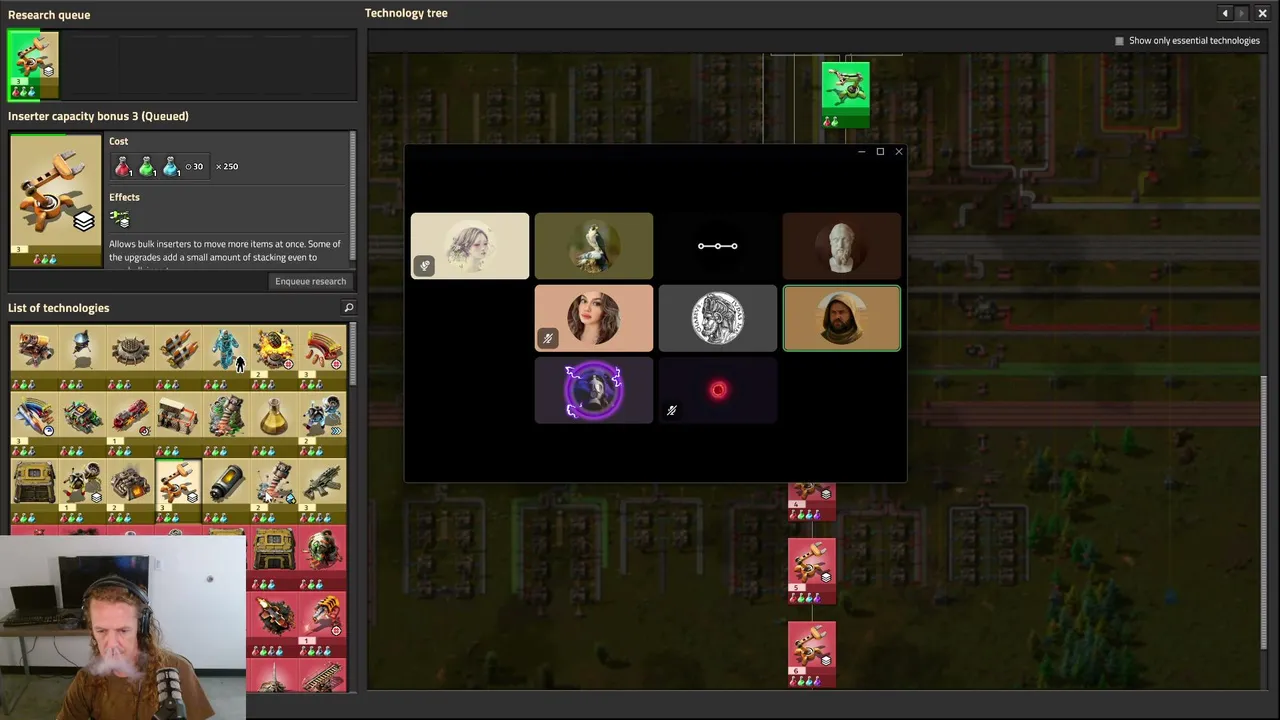Click the purple gas mask avatar tile
1280x720 pixels.
(x=594, y=390)
